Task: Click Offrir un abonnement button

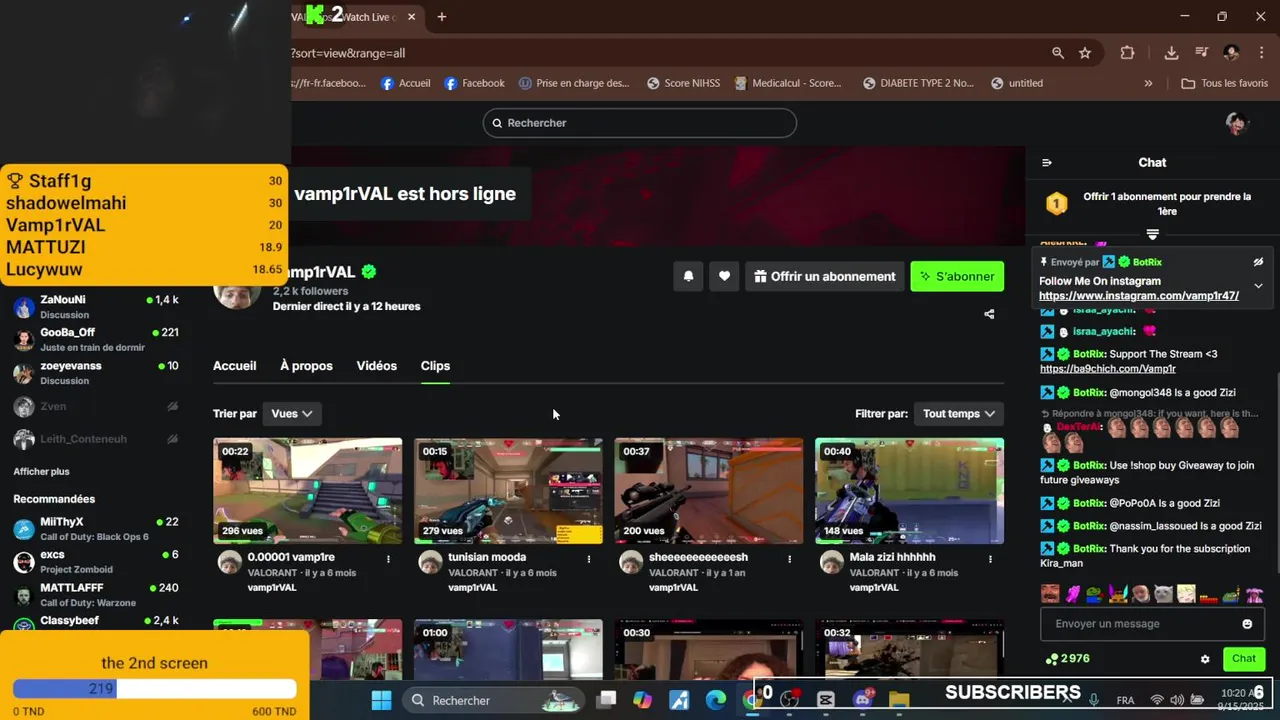Action: tap(825, 276)
